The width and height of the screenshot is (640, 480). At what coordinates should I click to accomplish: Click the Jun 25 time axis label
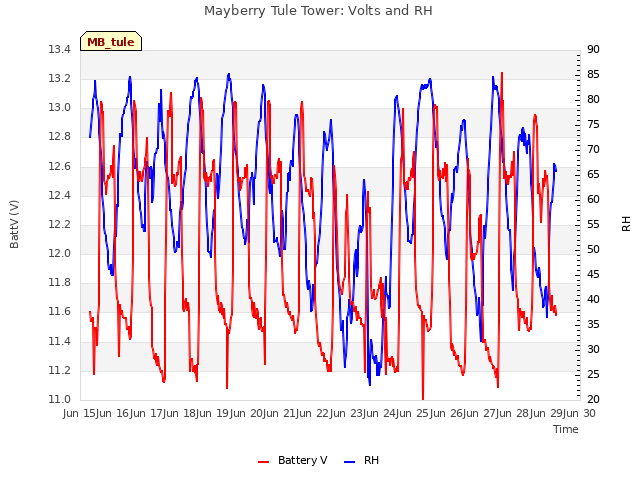(x=414, y=414)
